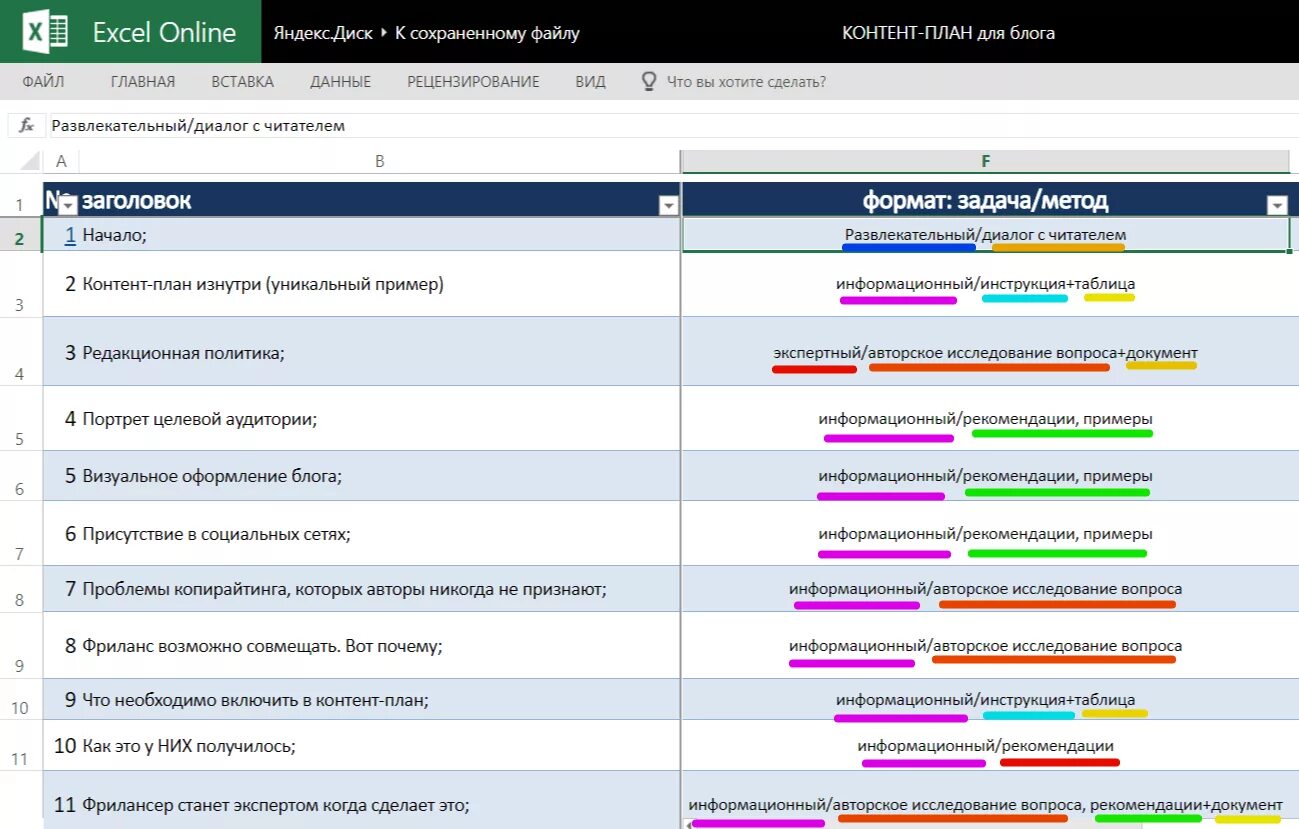Open the filter dropdown on заголовок column

coord(668,206)
